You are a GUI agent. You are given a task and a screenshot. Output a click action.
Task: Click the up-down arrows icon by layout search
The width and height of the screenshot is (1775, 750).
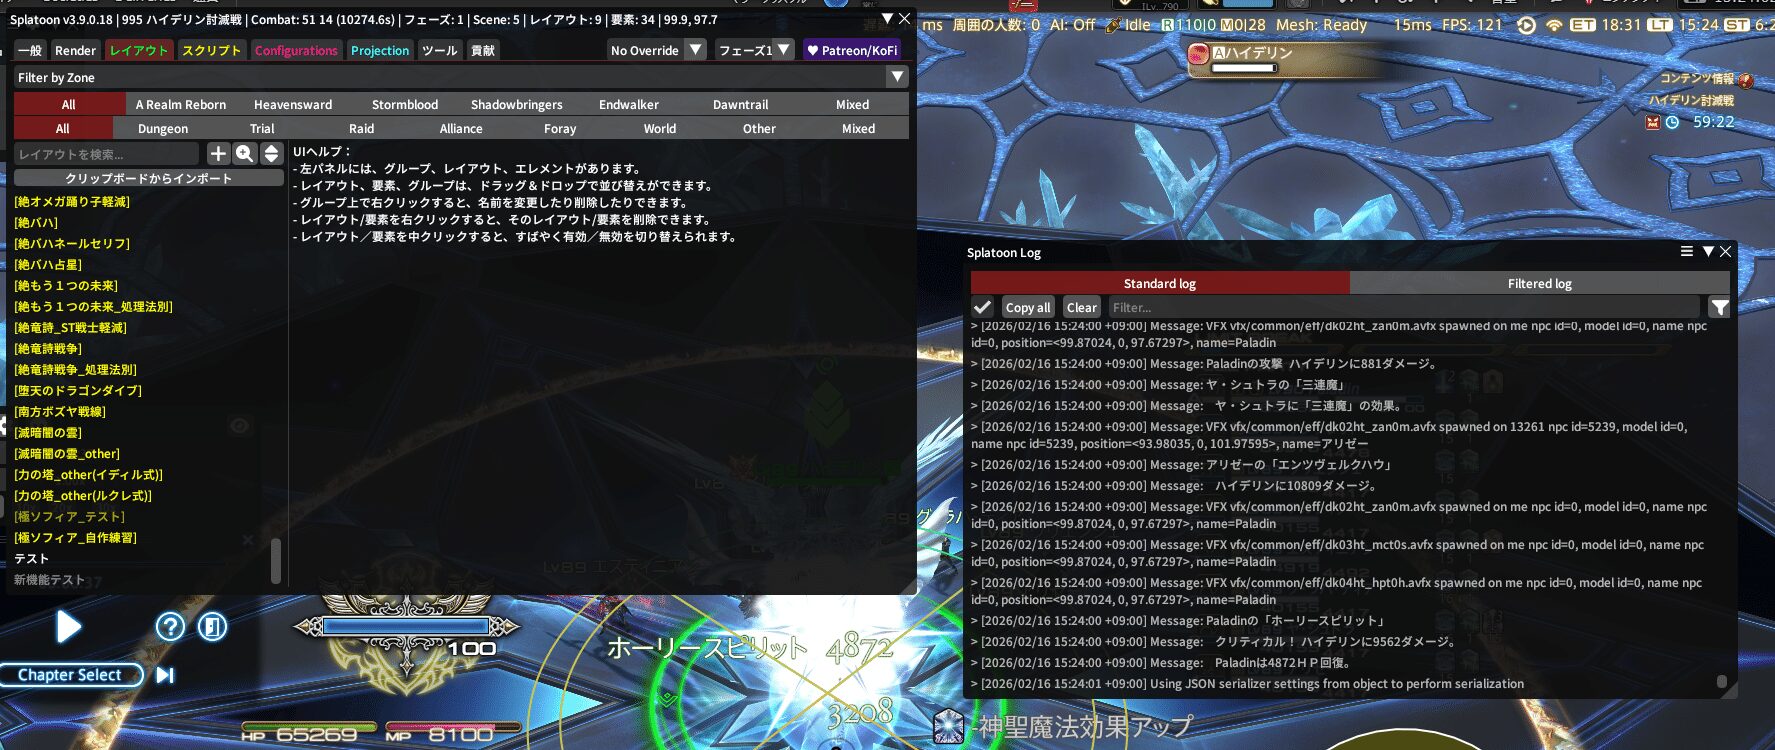tap(271, 154)
